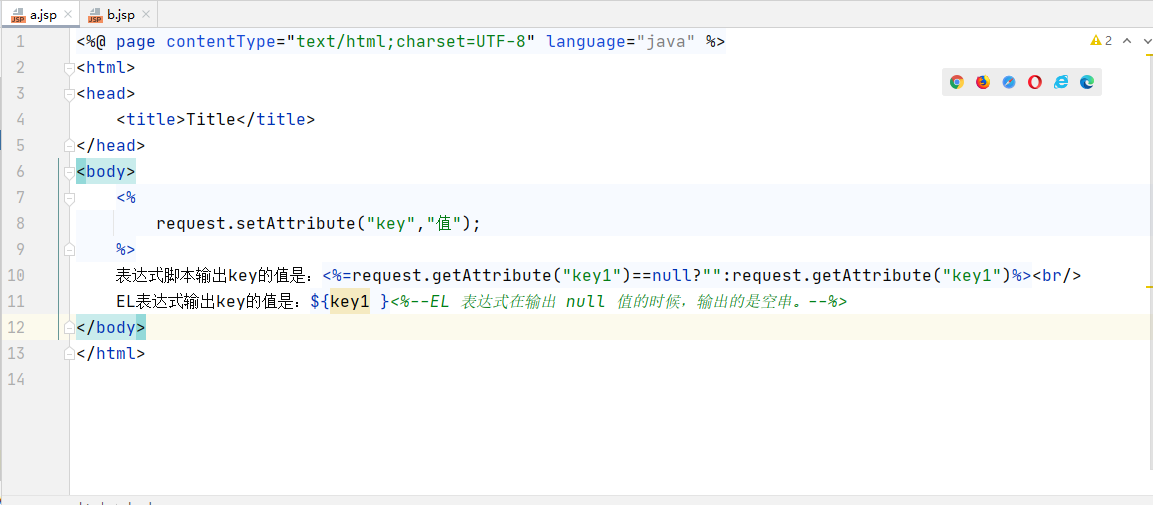Viewport: 1153px width, 505px height.
Task: Click fold end marker at </body> line 12
Action: 69,327
